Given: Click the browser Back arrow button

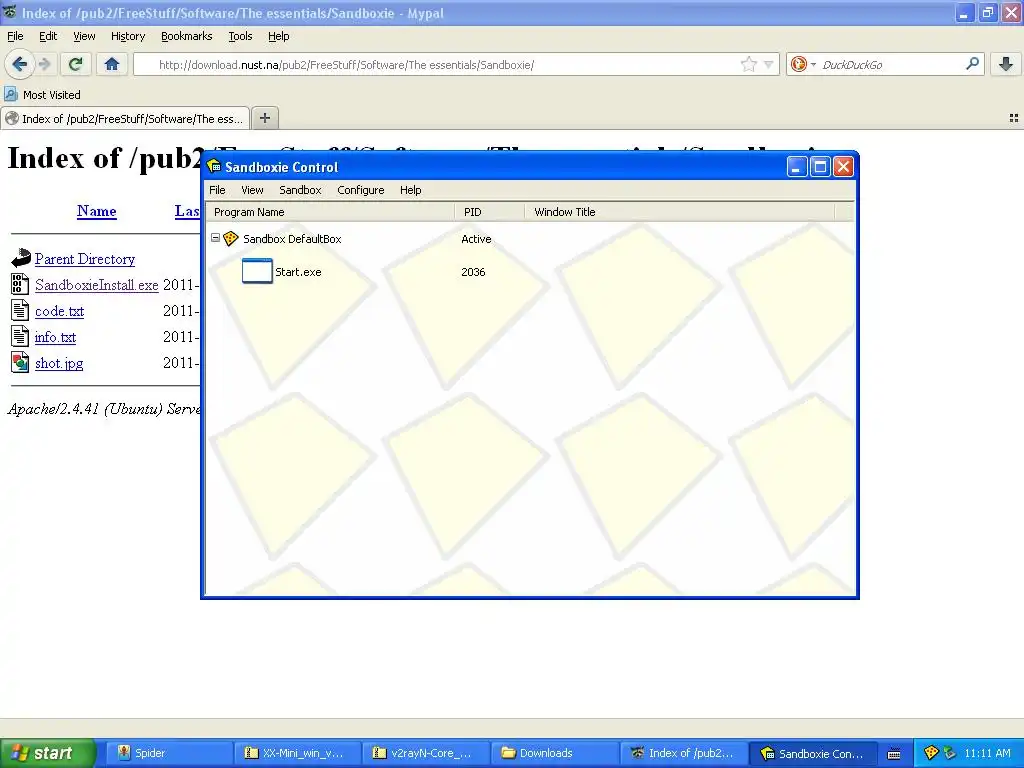Looking at the screenshot, I should [x=20, y=64].
